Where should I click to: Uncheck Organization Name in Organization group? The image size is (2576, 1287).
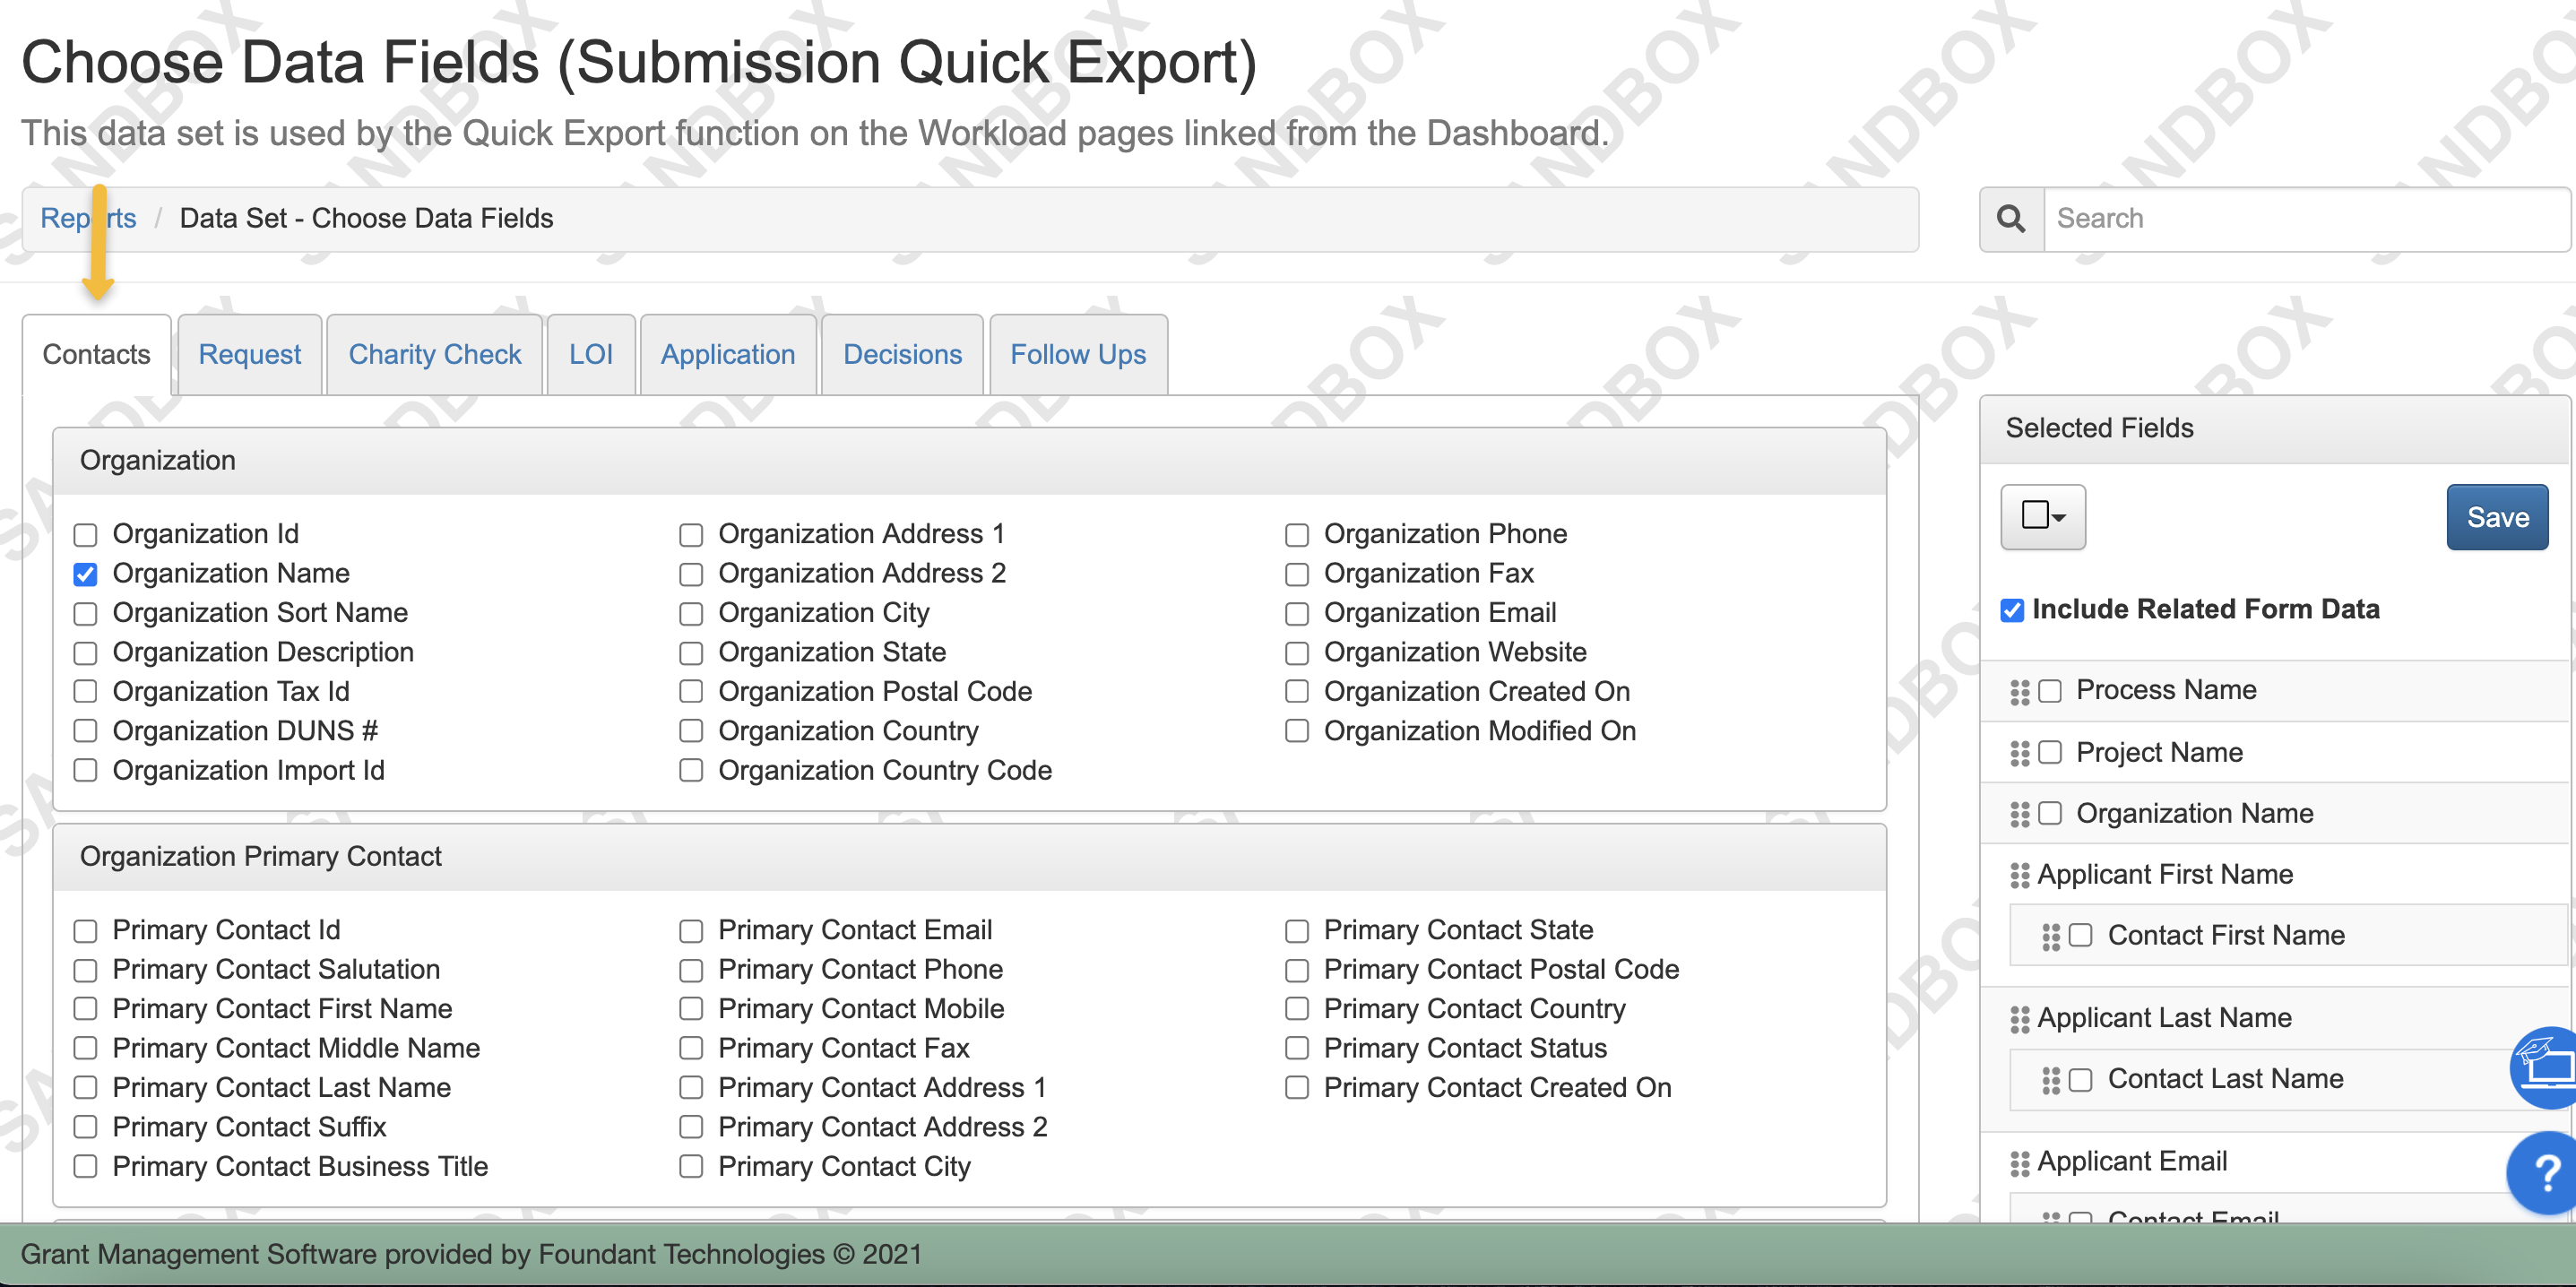[86, 574]
